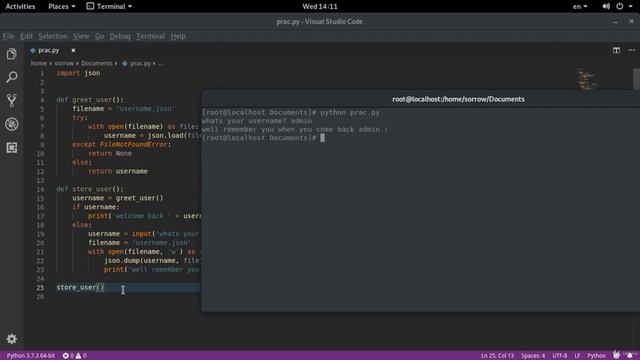Click line number 26 in gutter
The image size is (640, 360).
[x=40, y=297]
